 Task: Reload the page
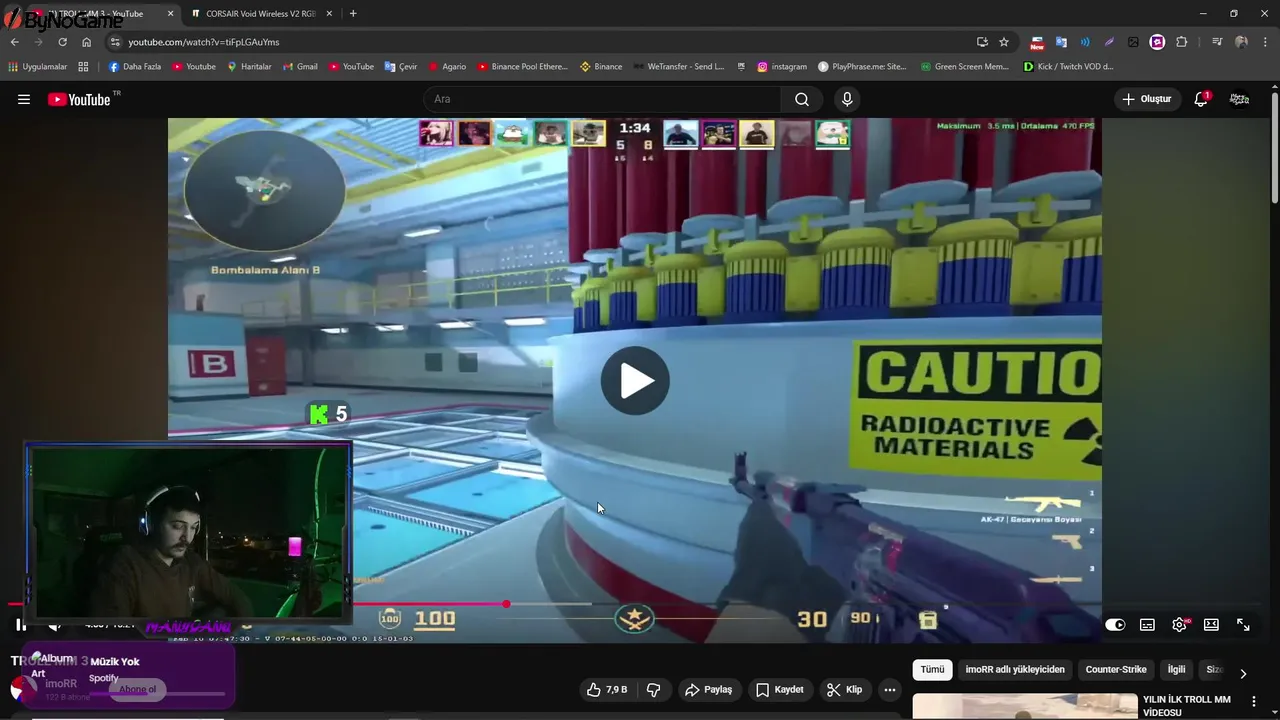click(62, 42)
